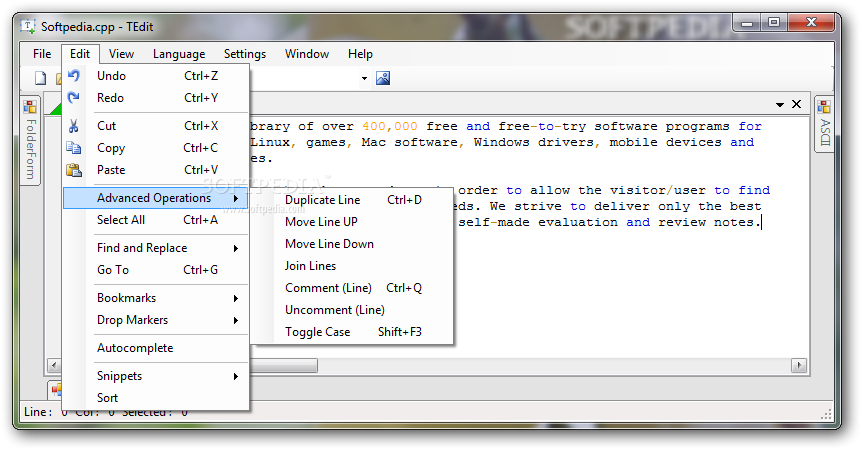
Task: Open the ASCII side panel icon
Action: (824, 107)
